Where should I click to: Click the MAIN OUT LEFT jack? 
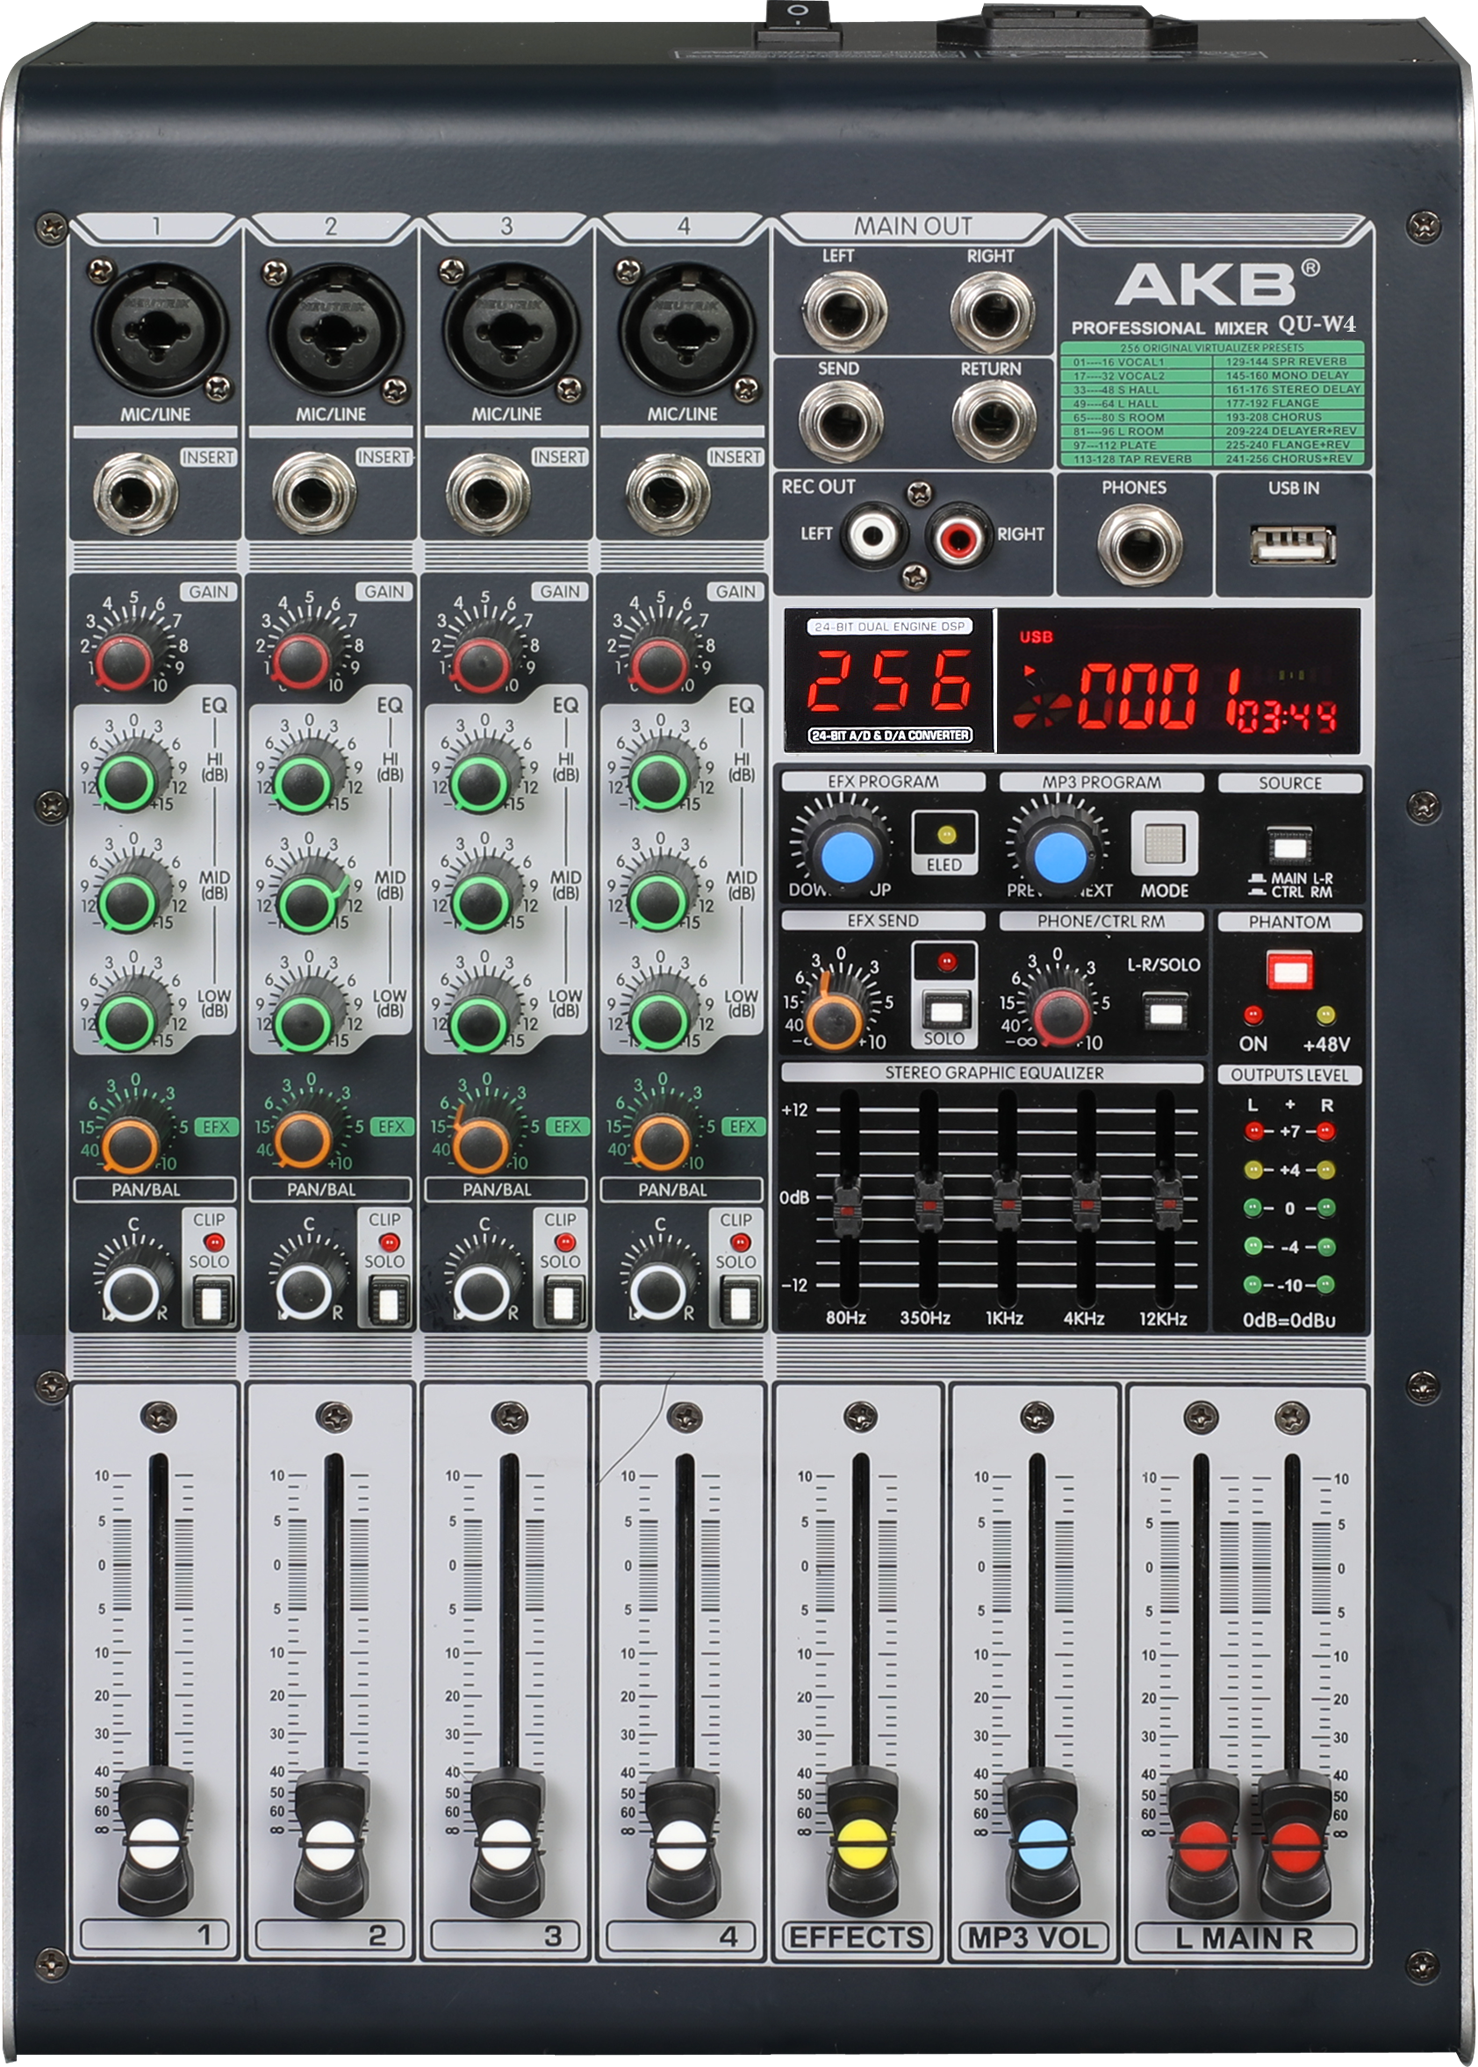pyautogui.click(x=844, y=312)
